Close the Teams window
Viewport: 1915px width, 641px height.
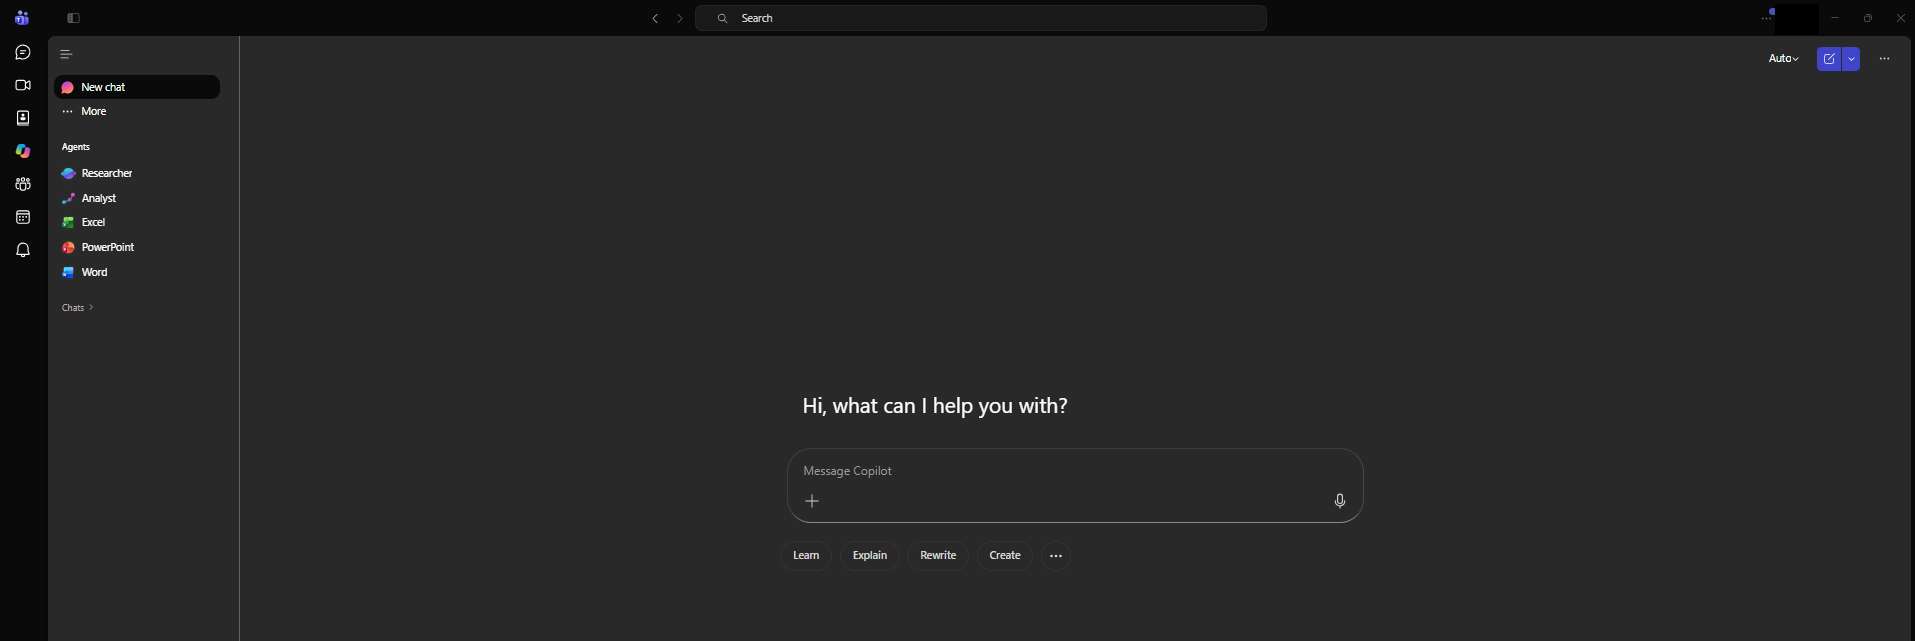[1900, 18]
